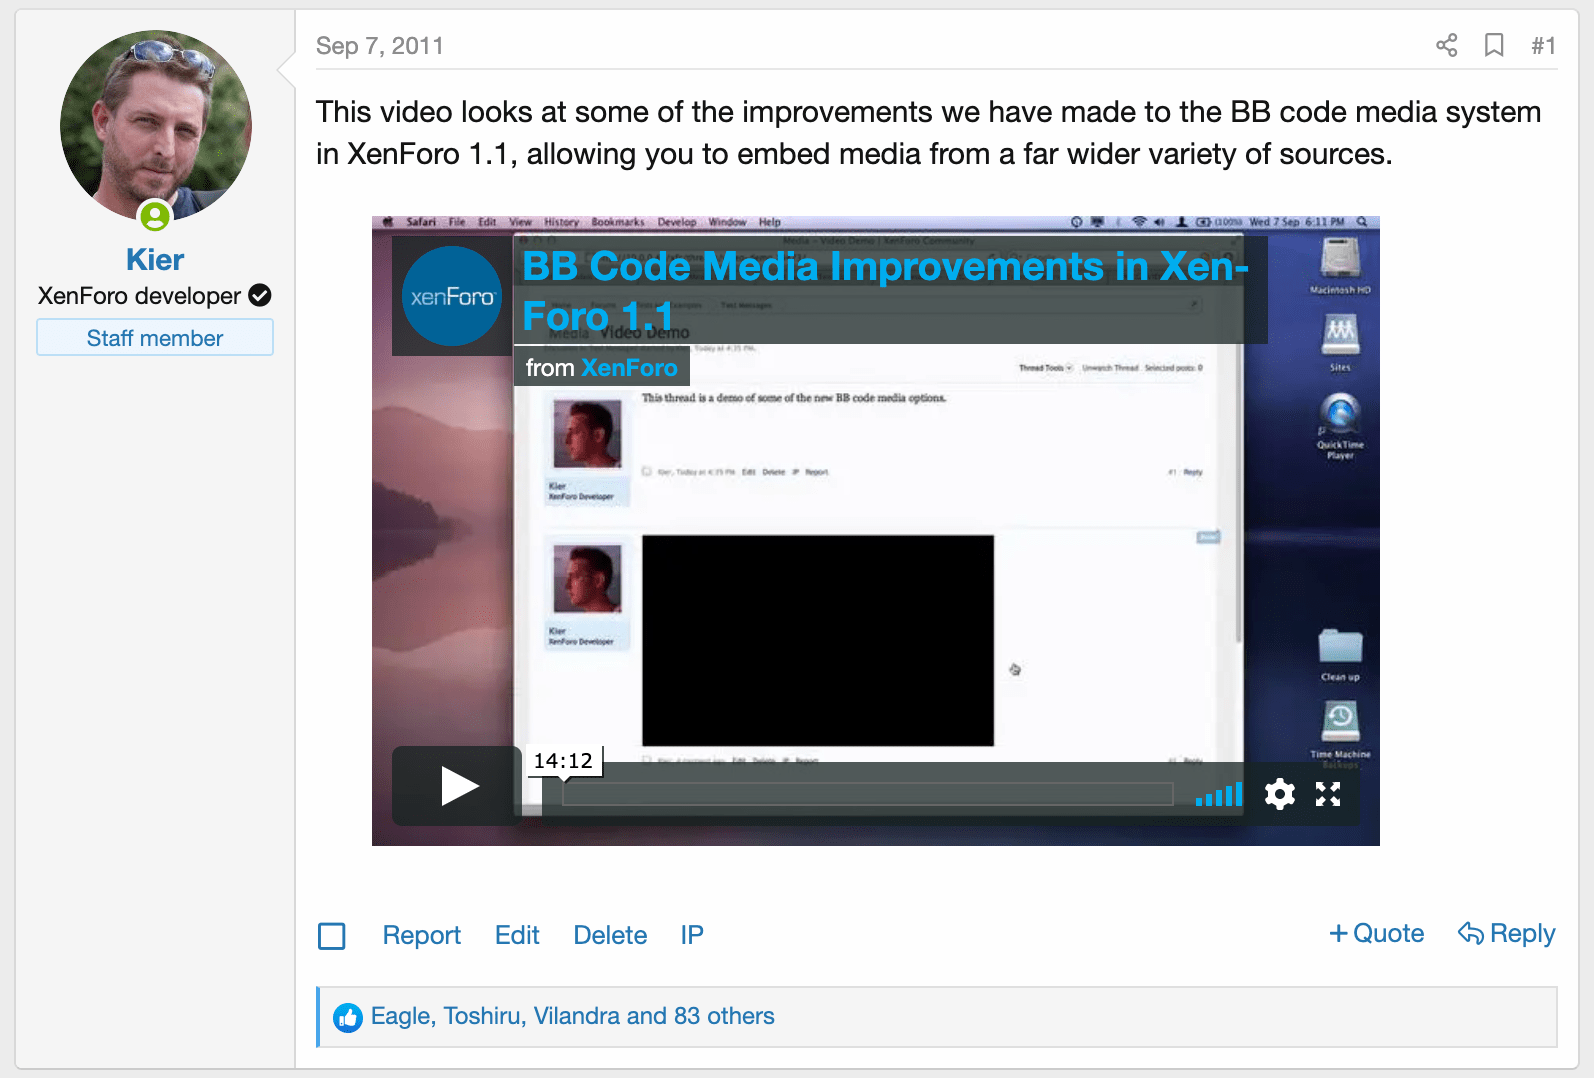
Task: Edit this post
Action: pos(517,935)
